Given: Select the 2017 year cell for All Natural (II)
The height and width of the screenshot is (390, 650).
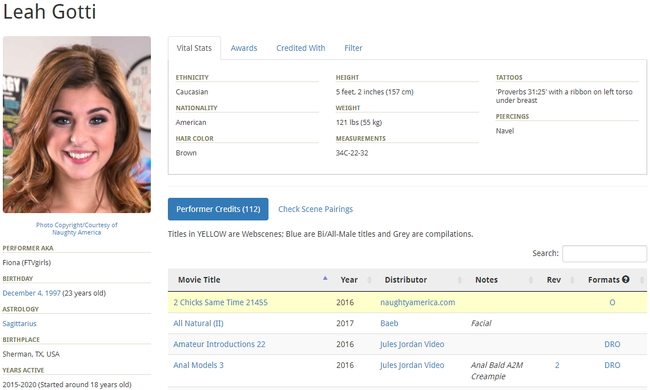Looking at the screenshot, I should [x=345, y=323].
